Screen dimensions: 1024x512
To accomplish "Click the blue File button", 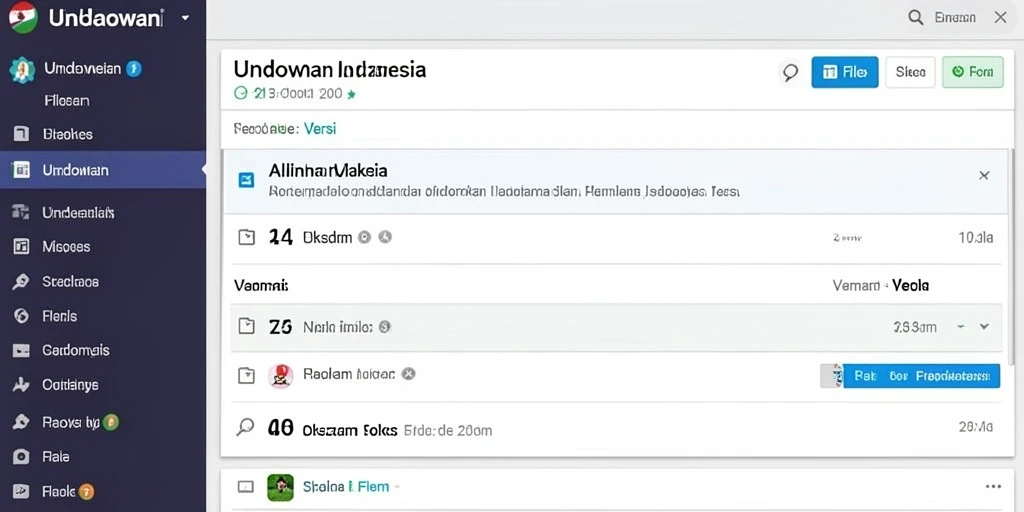I will (844, 72).
